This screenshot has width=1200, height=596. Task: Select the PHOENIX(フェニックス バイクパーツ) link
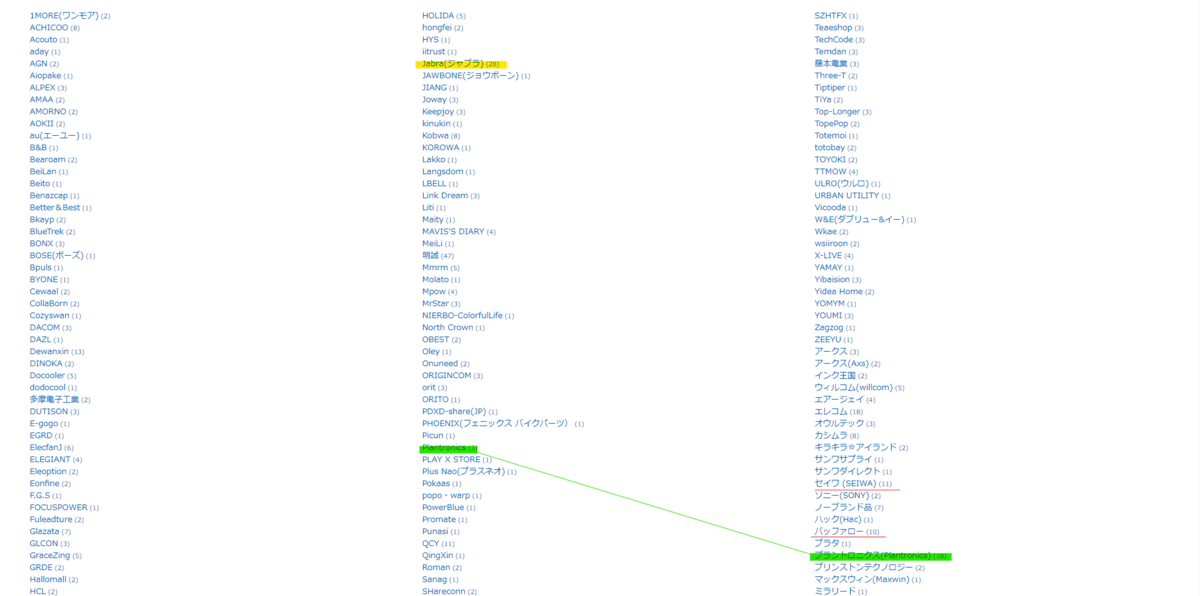click(495, 424)
